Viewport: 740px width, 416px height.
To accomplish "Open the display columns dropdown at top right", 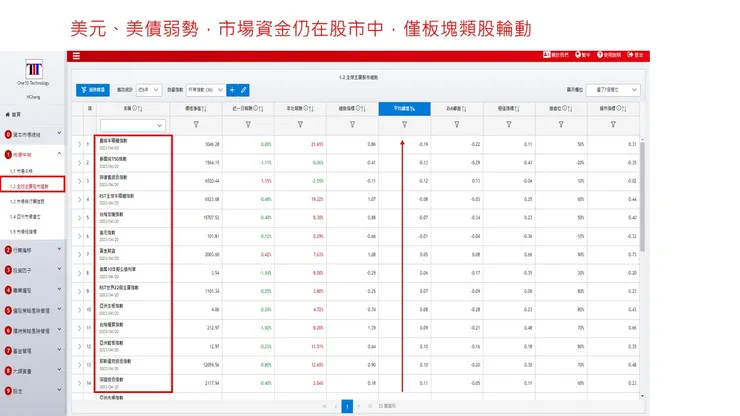I will point(613,90).
